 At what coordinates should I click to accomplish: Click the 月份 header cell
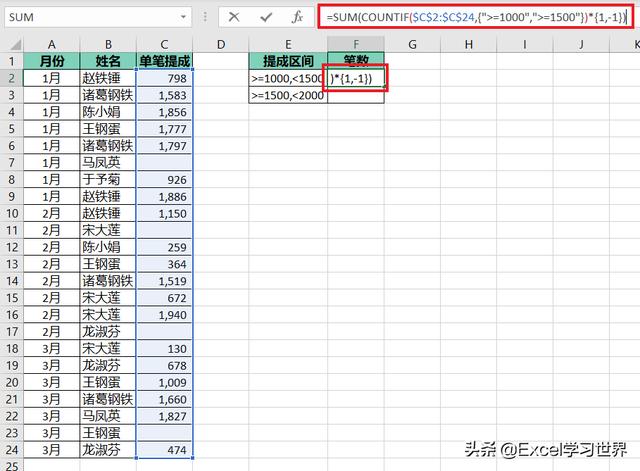(x=51, y=61)
